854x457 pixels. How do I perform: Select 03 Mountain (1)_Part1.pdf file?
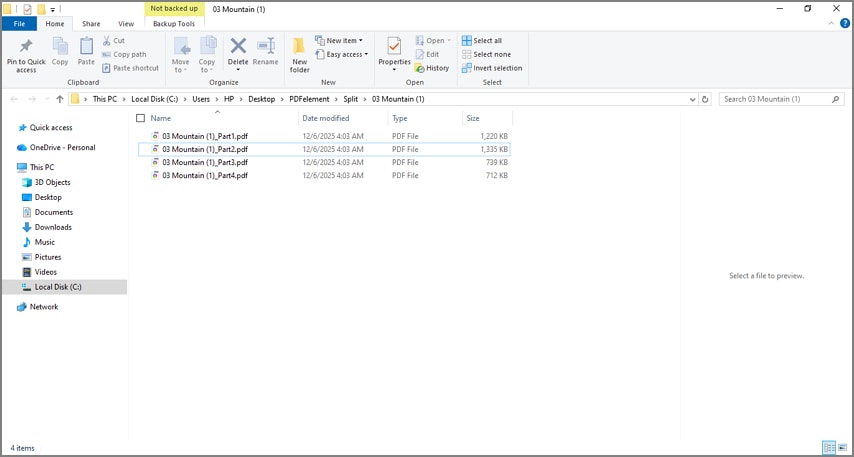point(324,136)
